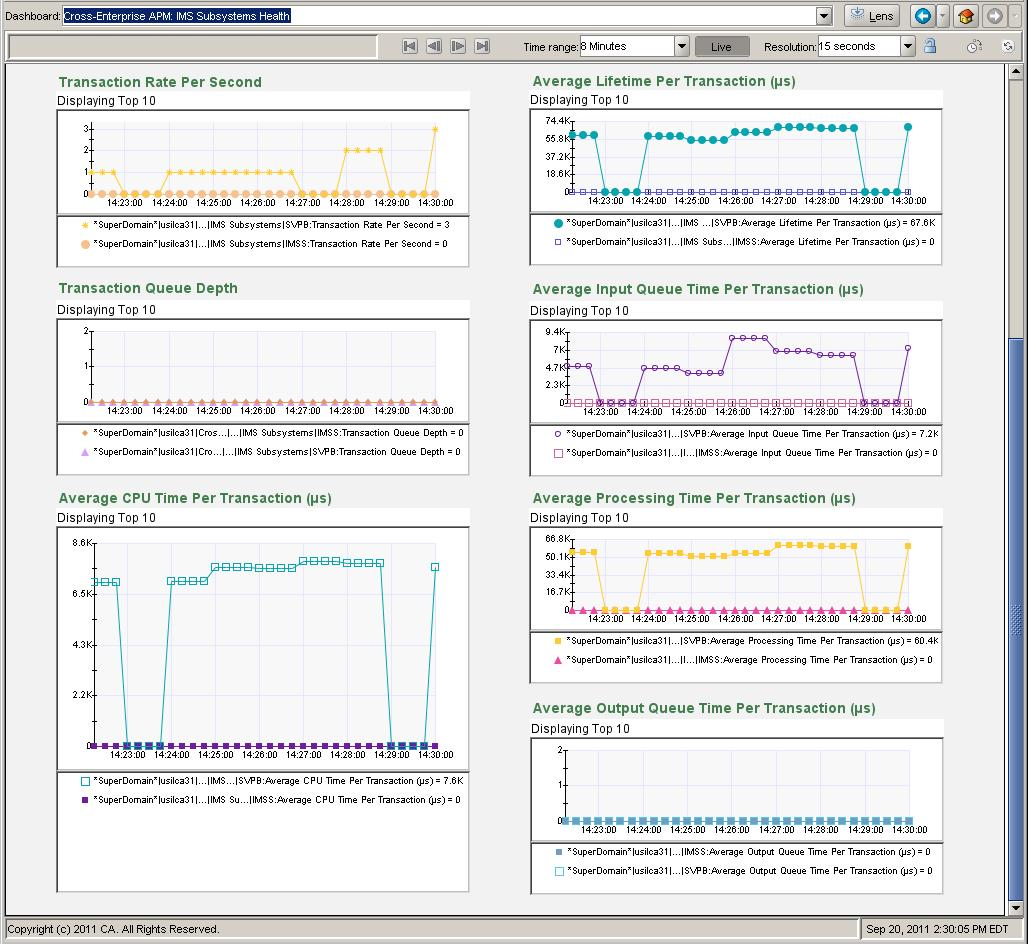This screenshot has width=1028, height=944.
Task: Click yellow star swatch for SVPB Transaction Rate
Action: (85, 225)
